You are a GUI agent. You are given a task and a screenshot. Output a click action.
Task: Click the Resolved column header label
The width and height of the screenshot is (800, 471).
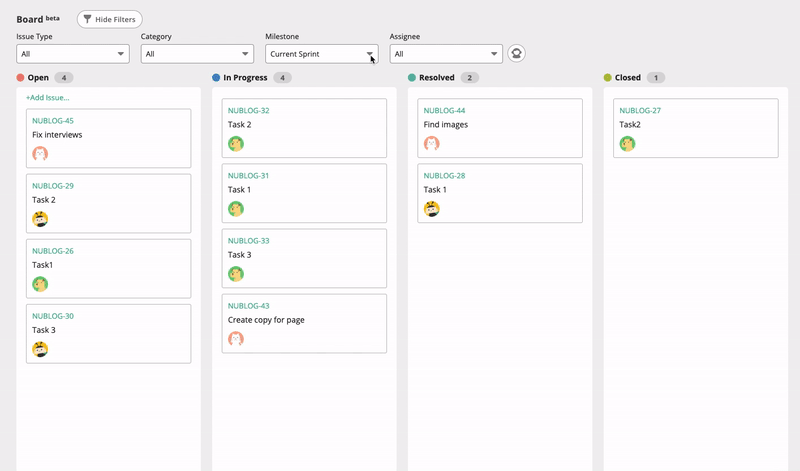click(437, 78)
